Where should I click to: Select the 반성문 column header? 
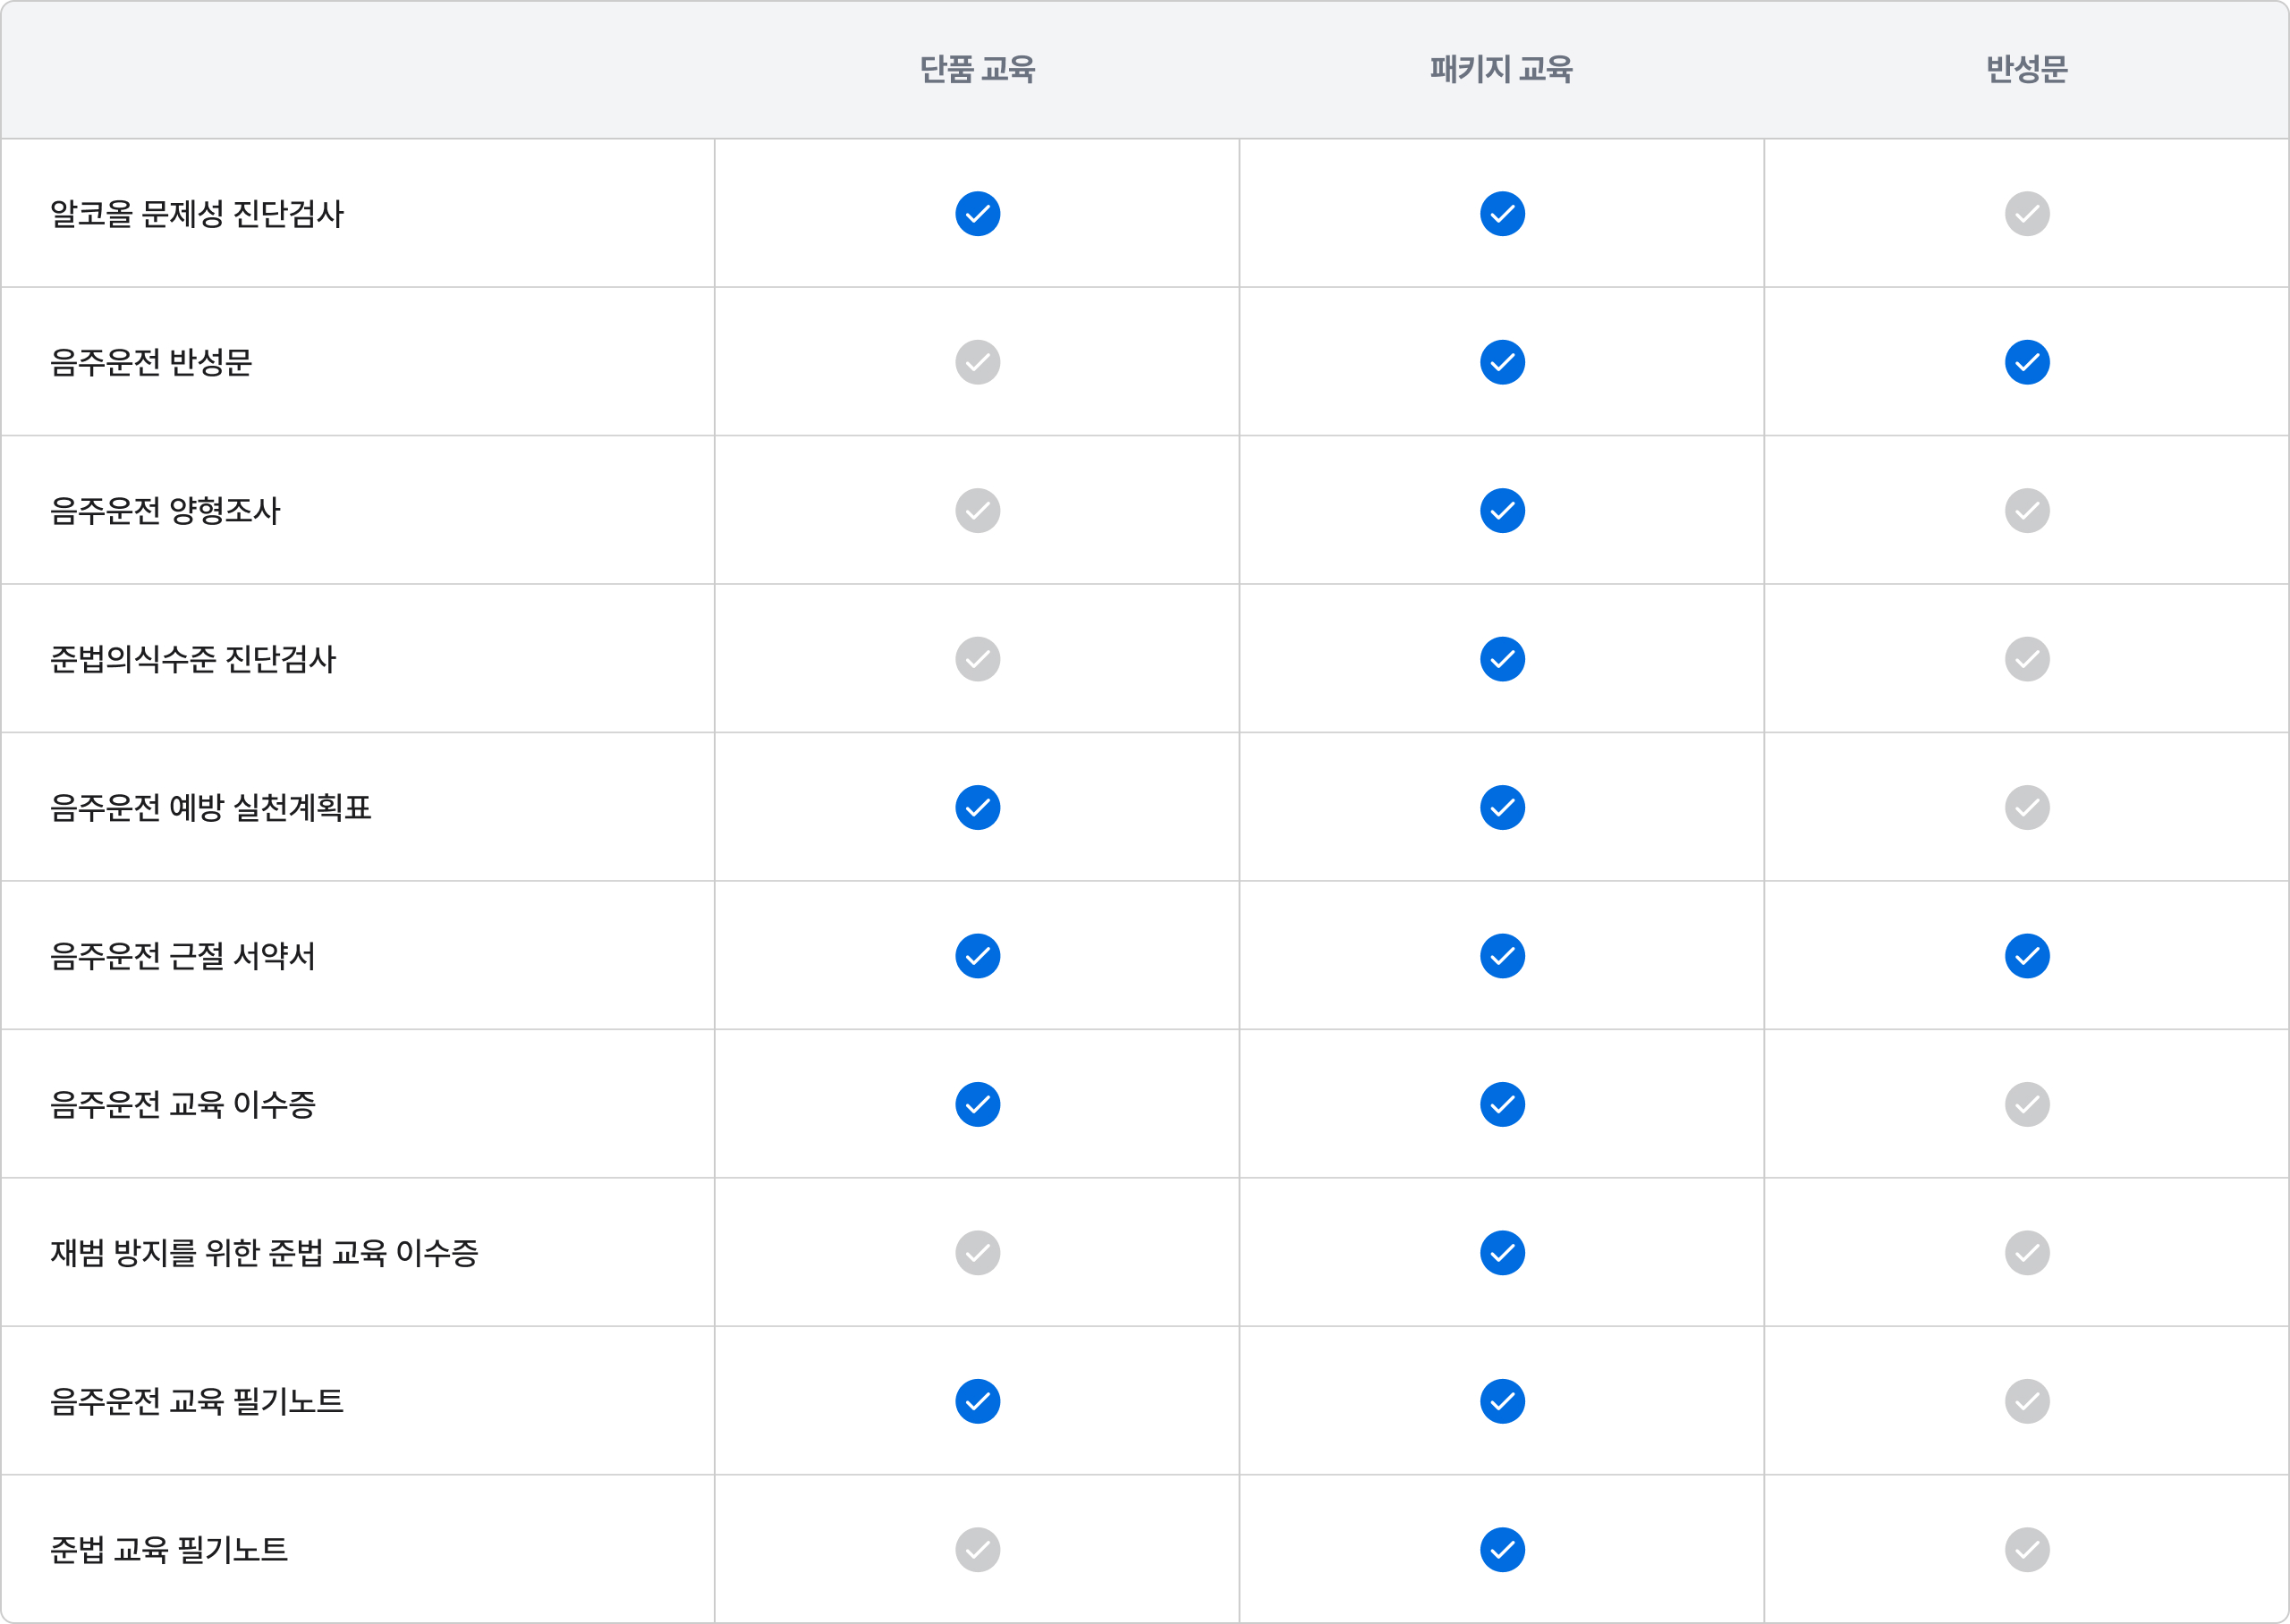2026,69
